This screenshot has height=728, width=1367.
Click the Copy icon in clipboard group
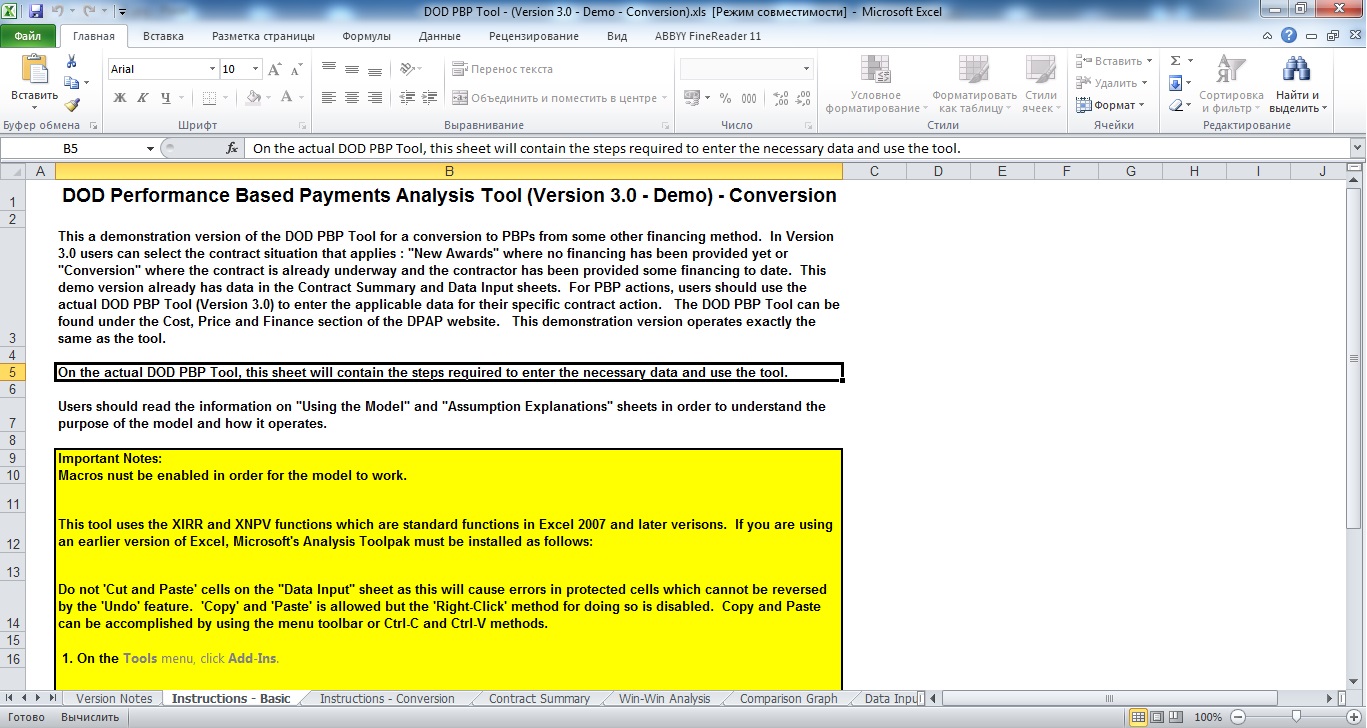point(72,83)
